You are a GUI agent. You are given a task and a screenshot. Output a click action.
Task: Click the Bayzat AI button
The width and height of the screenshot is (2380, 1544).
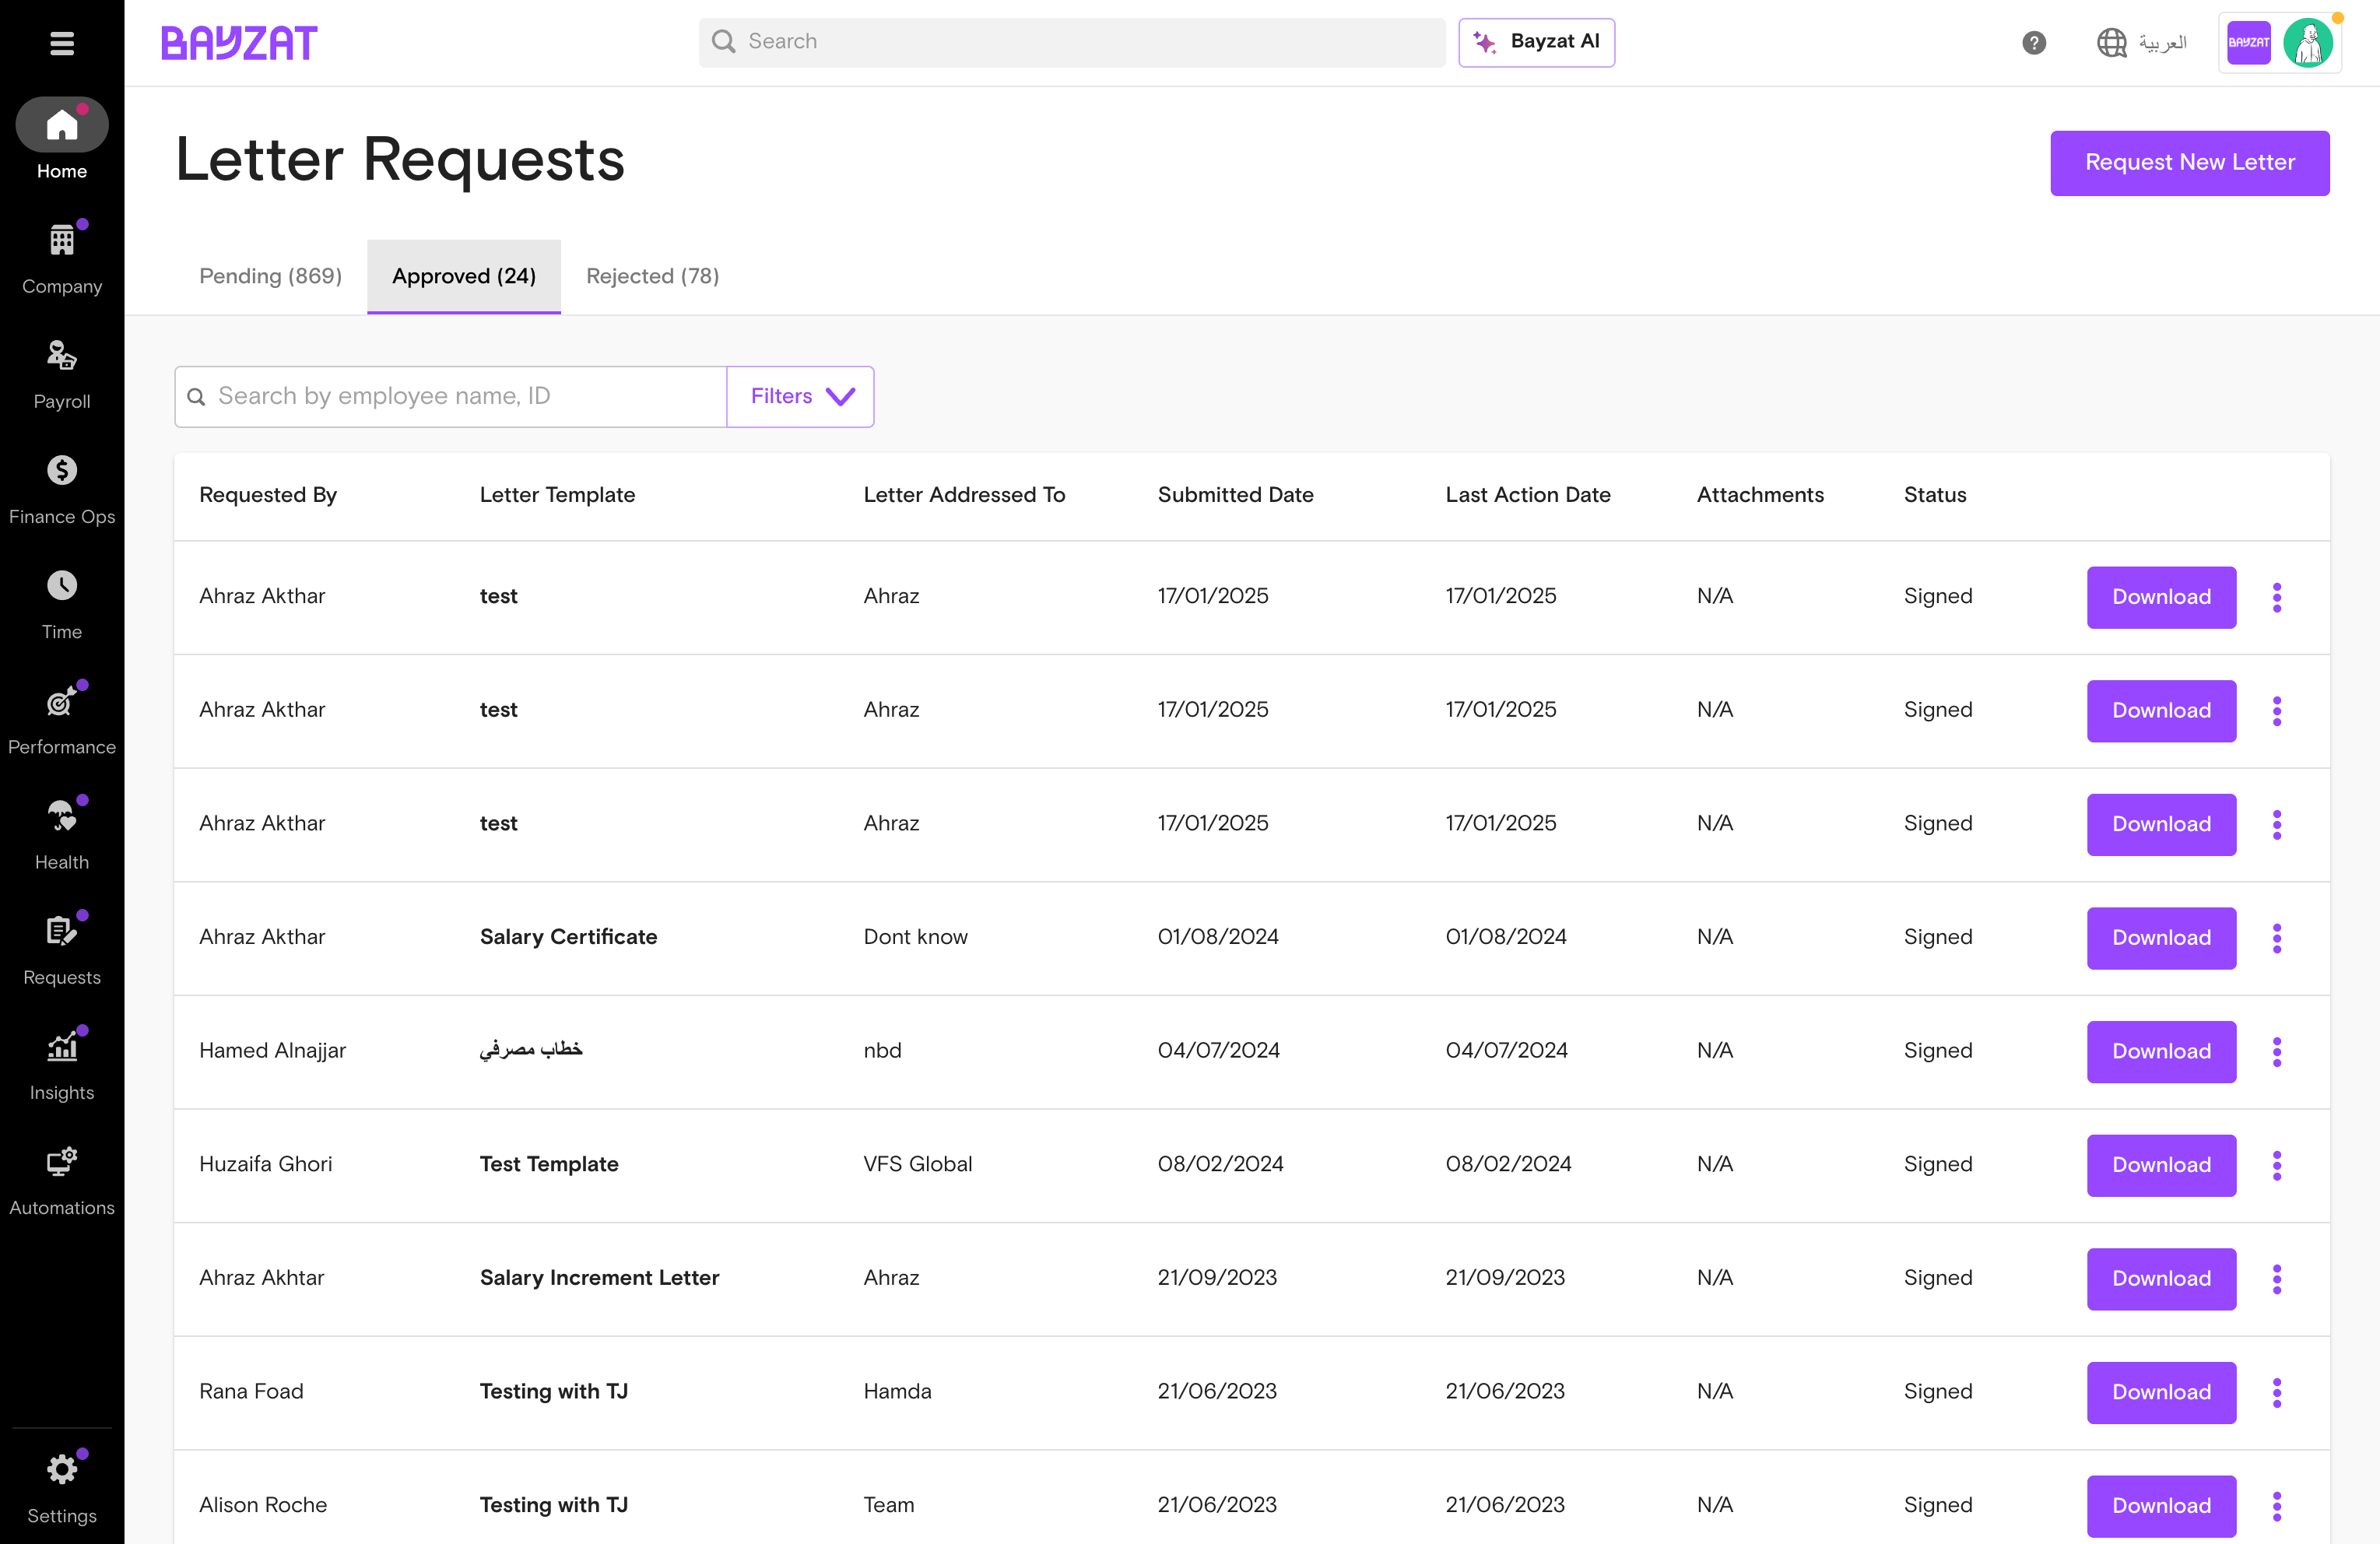click(1536, 42)
